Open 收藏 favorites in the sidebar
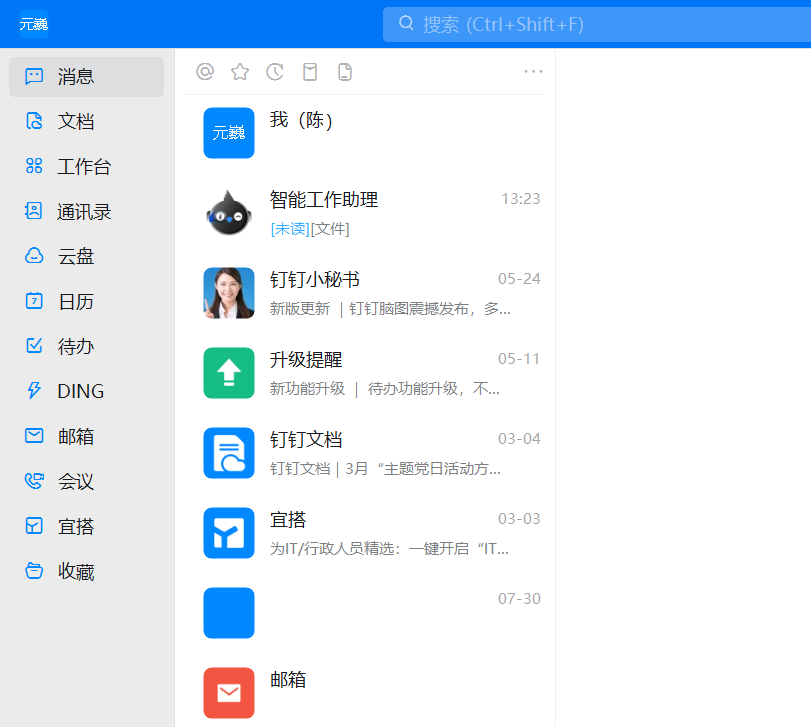This screenshot has height=727, width=811. pos(86,571)
